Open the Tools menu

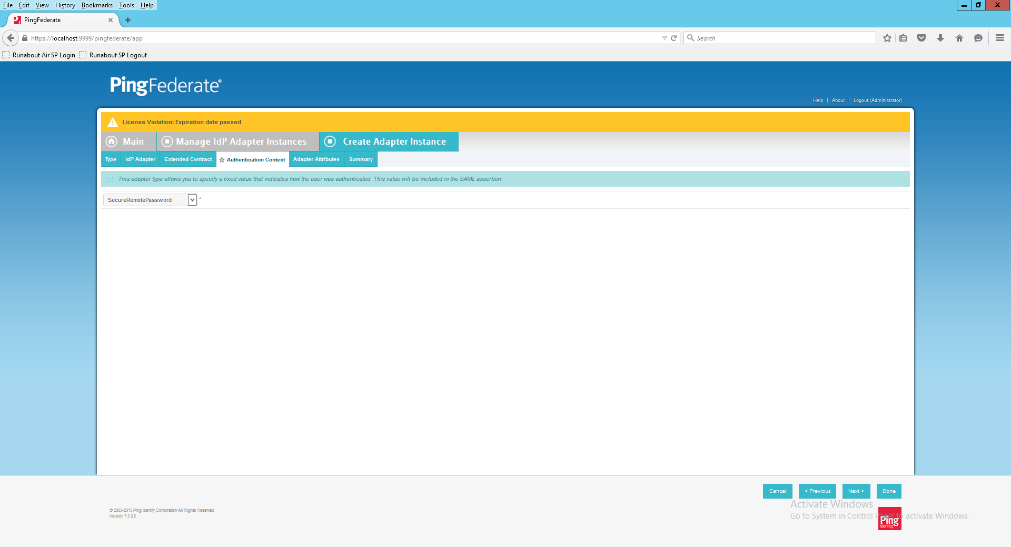tap(126, 5)
